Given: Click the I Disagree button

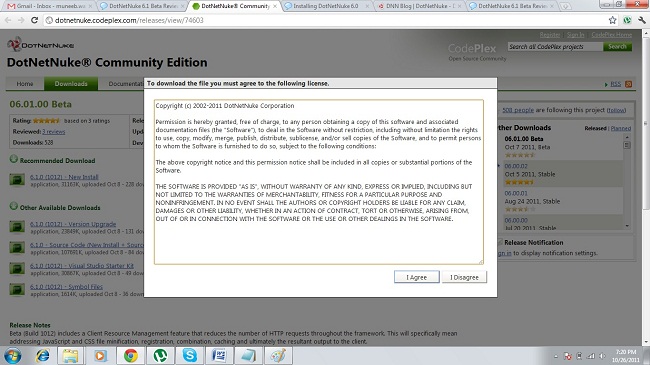Looking at the screenshot, I should click(464, 277).
